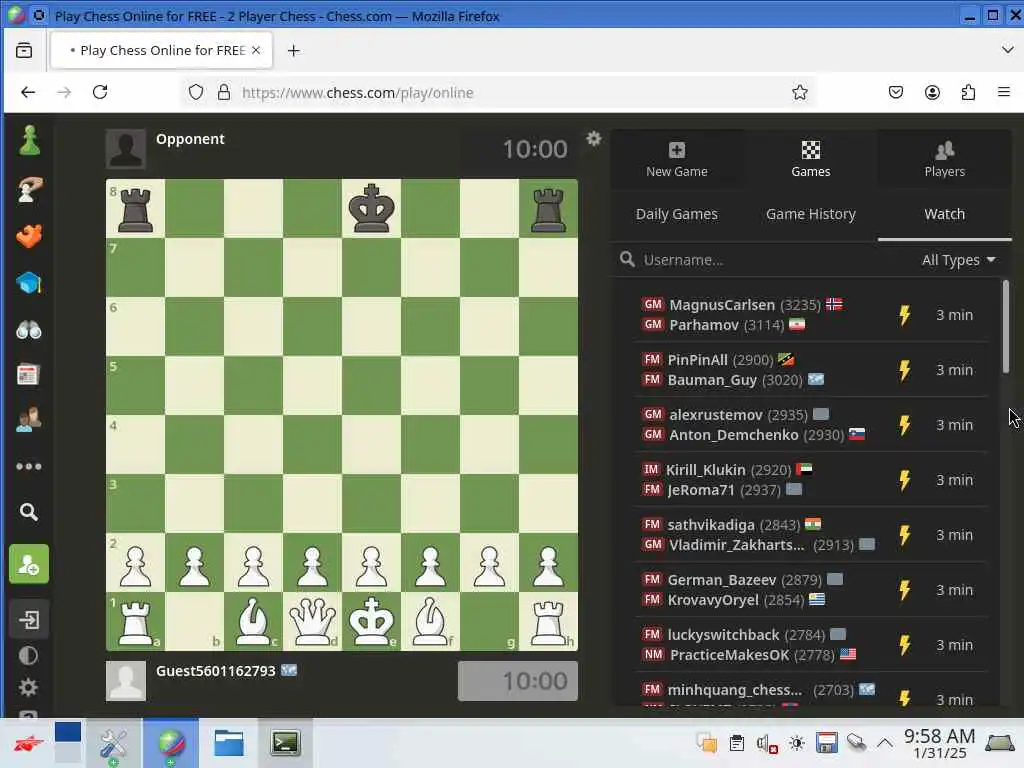Open Watch binoculars icon in sidebar

click(x=29, y=330)
